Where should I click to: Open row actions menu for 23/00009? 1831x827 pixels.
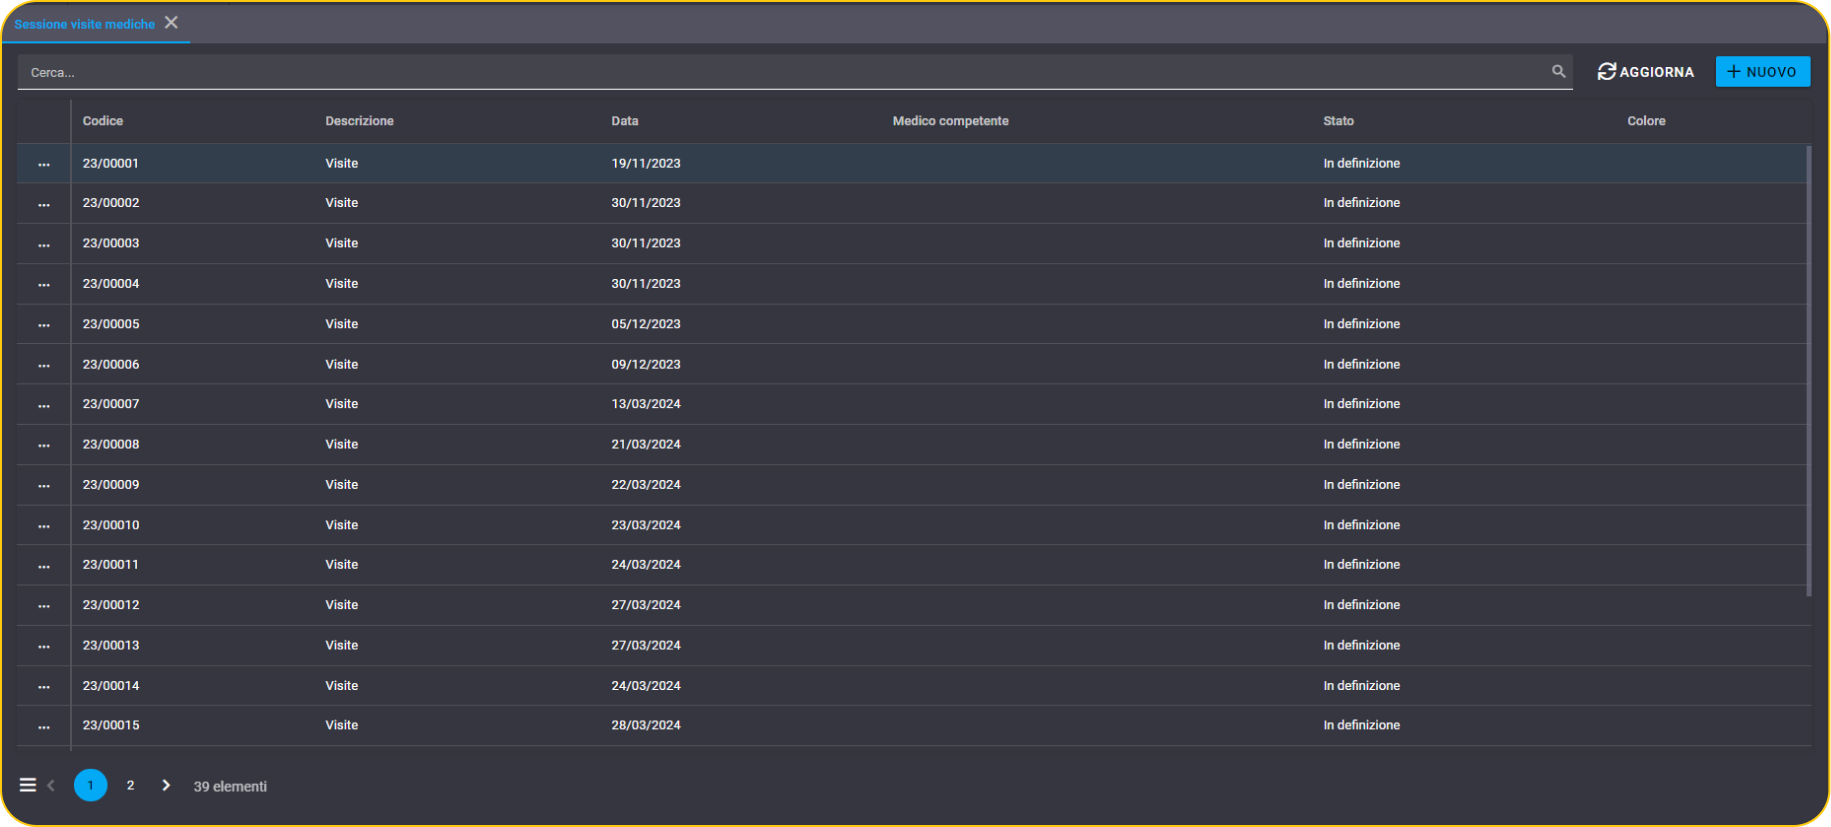coord(44,485)
